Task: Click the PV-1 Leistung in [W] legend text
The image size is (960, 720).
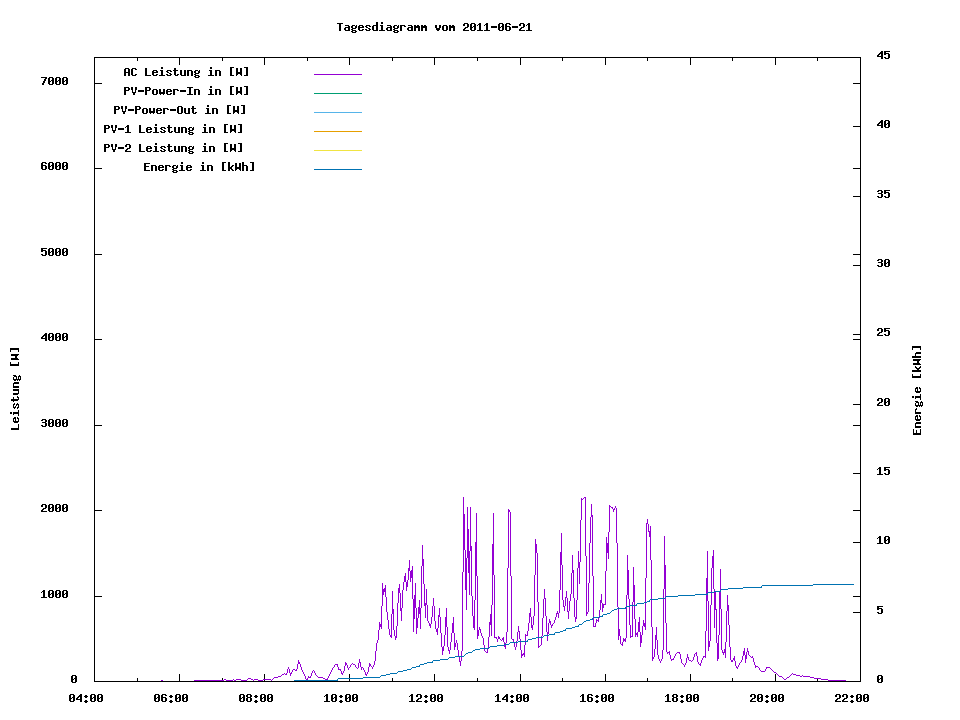Action: point(173,129)
